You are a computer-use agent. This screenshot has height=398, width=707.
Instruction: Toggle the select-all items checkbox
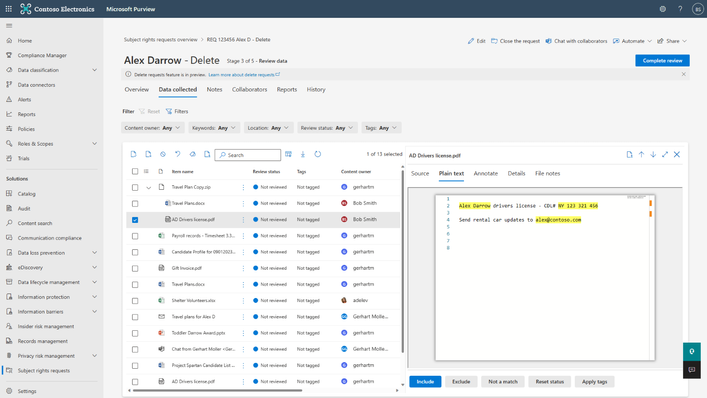click(135, 171)
